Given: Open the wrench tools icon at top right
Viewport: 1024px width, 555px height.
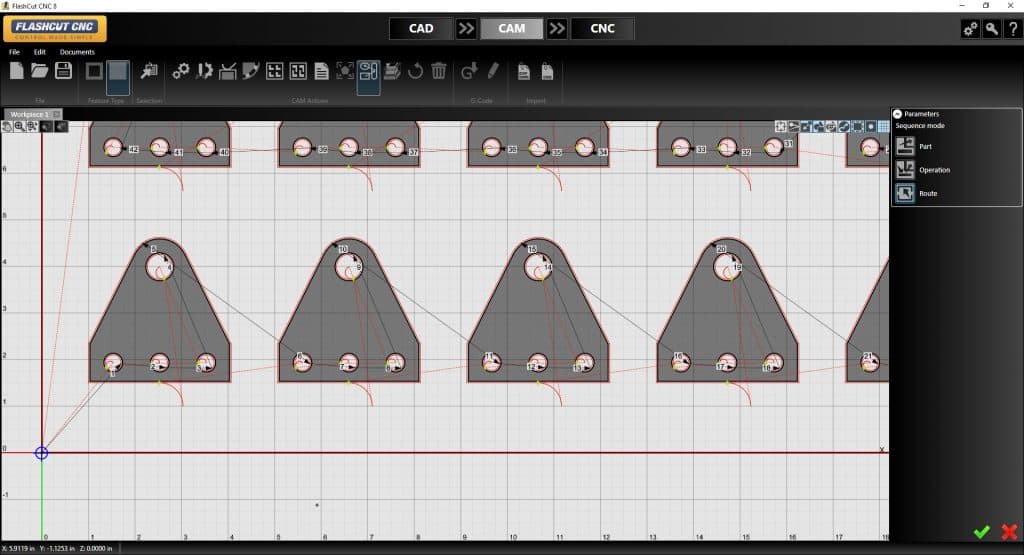Looking at the screenshot, I should (x=991, y=29).
